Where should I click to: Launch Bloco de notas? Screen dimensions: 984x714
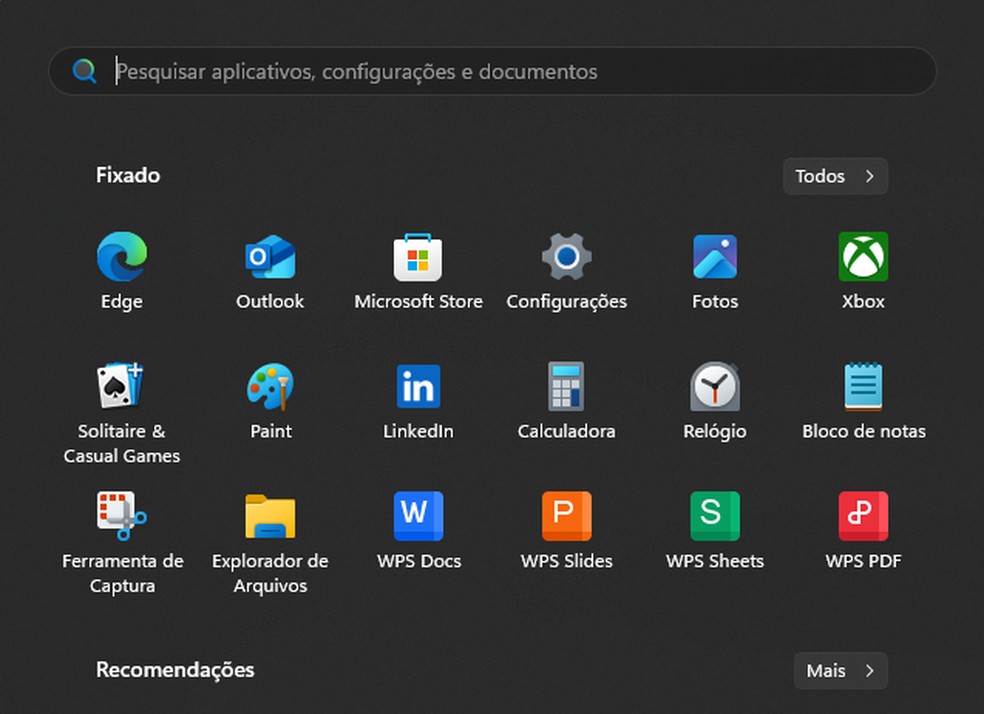click(863, 387)
